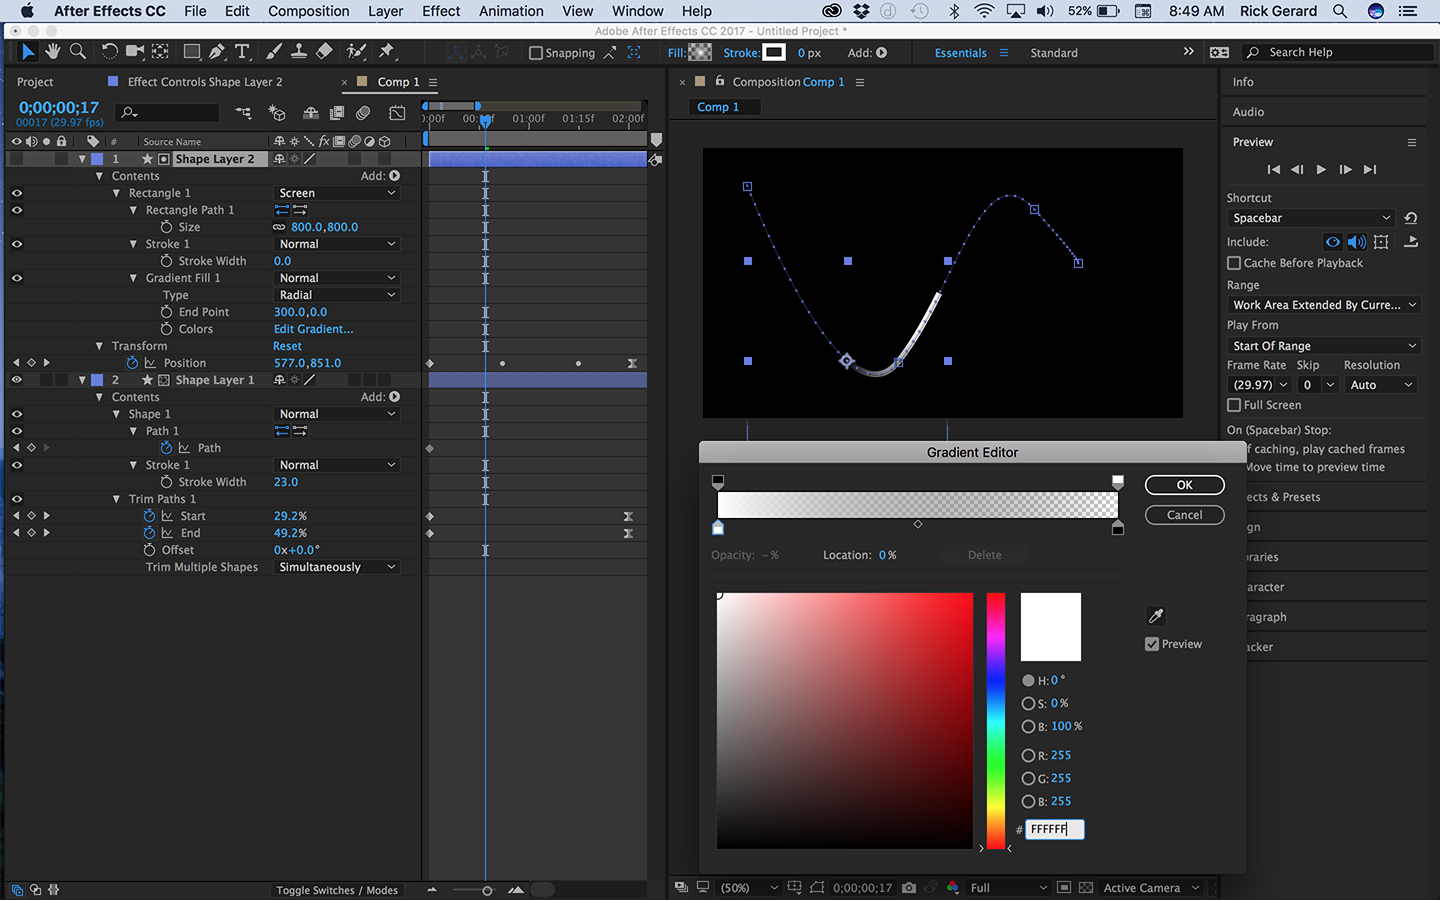The width and height of the screenshot is (1440, 900).
Task: Select the S saturation radio button
Action: [x=1028, y=703]
